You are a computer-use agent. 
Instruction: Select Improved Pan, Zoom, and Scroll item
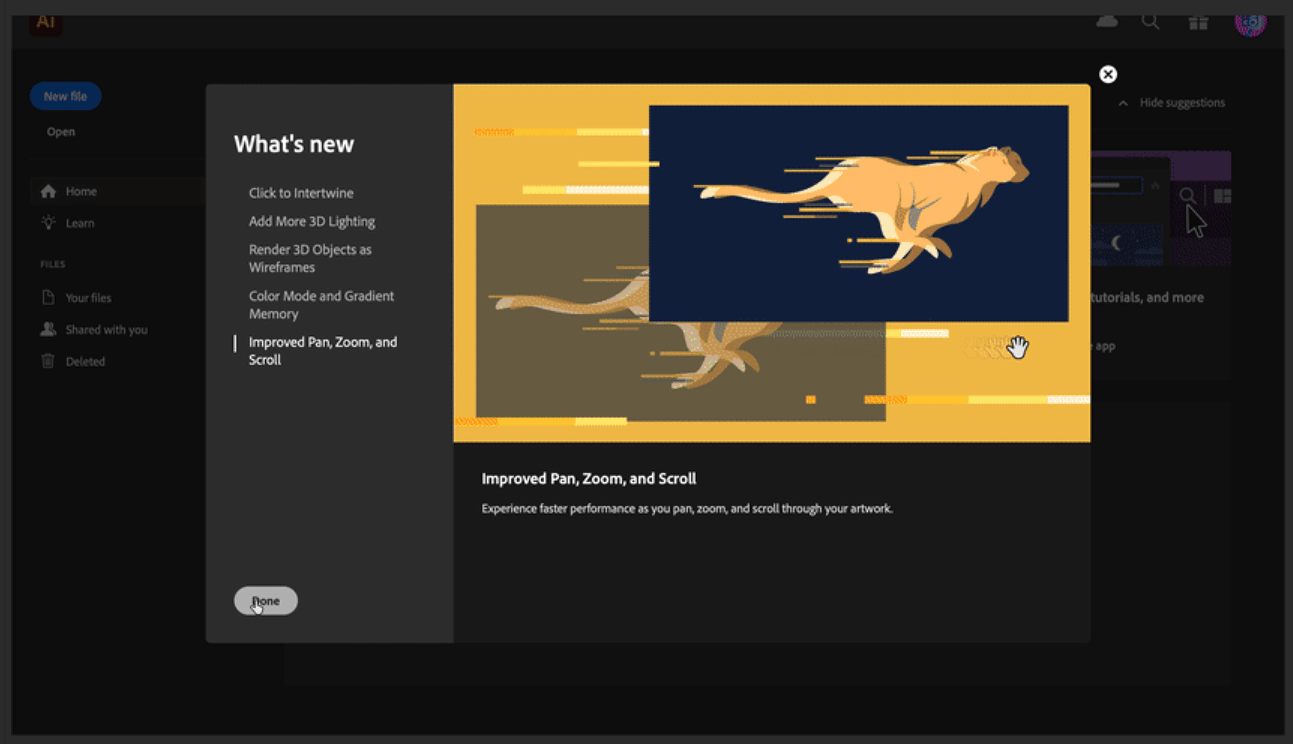tap(322, 350)
